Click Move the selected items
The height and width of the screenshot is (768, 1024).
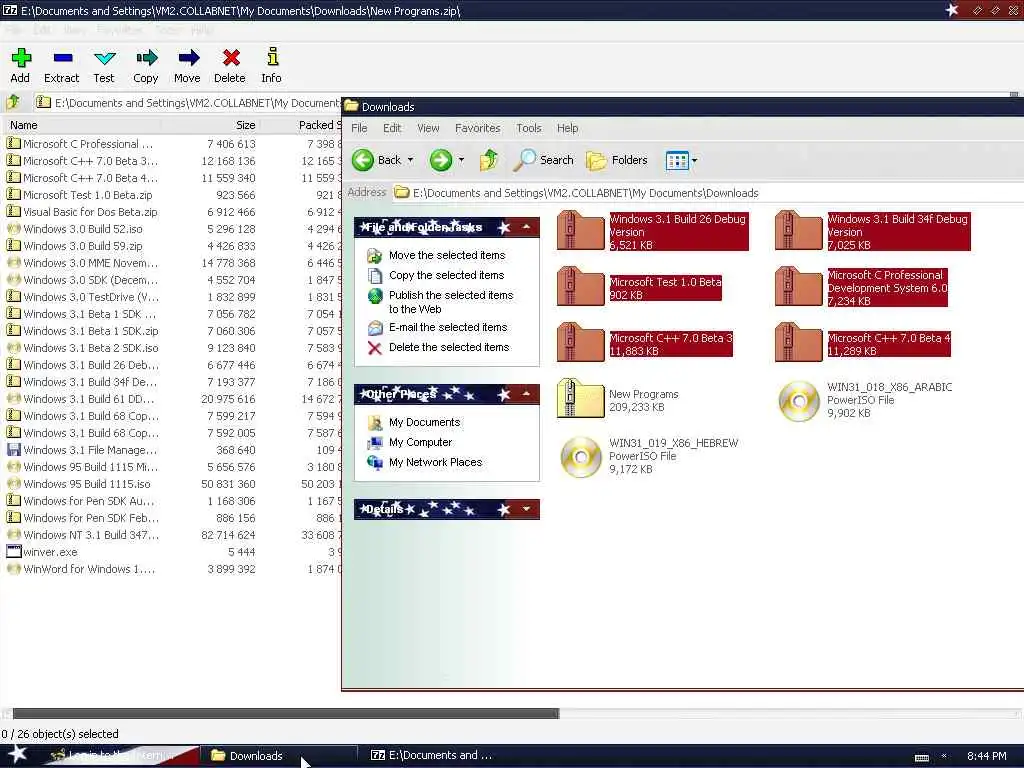(x=447, y=255)
